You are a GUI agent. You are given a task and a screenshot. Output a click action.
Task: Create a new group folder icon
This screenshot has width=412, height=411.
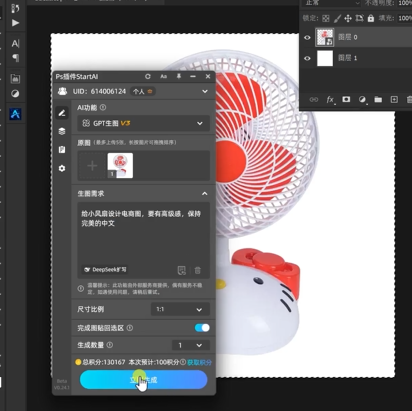click(x=378, y=99)
